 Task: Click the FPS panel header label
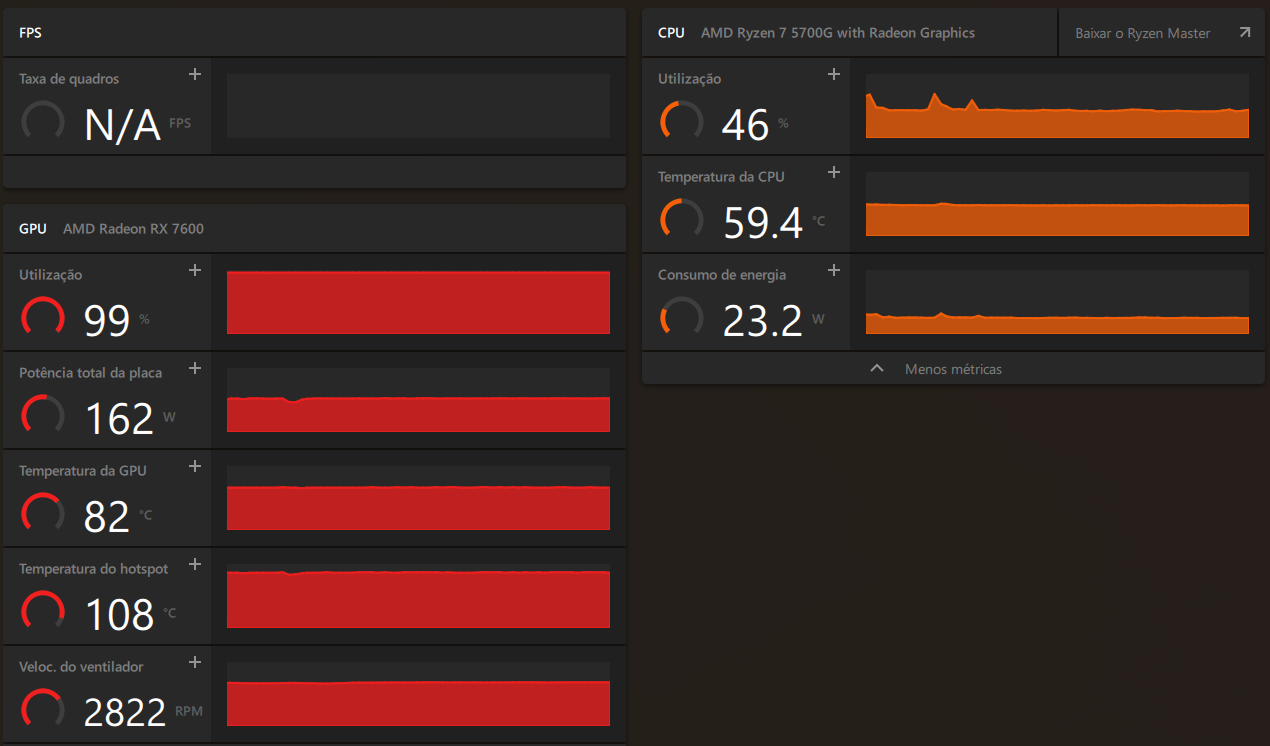[30, 33]
